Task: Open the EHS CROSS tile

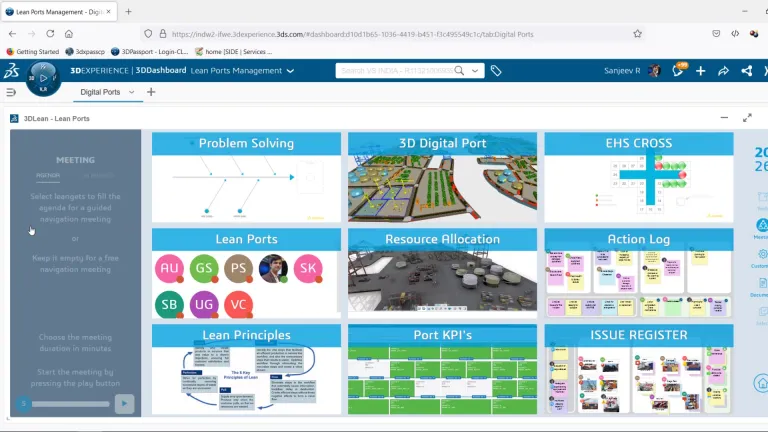Action: [x=639, y=177]
